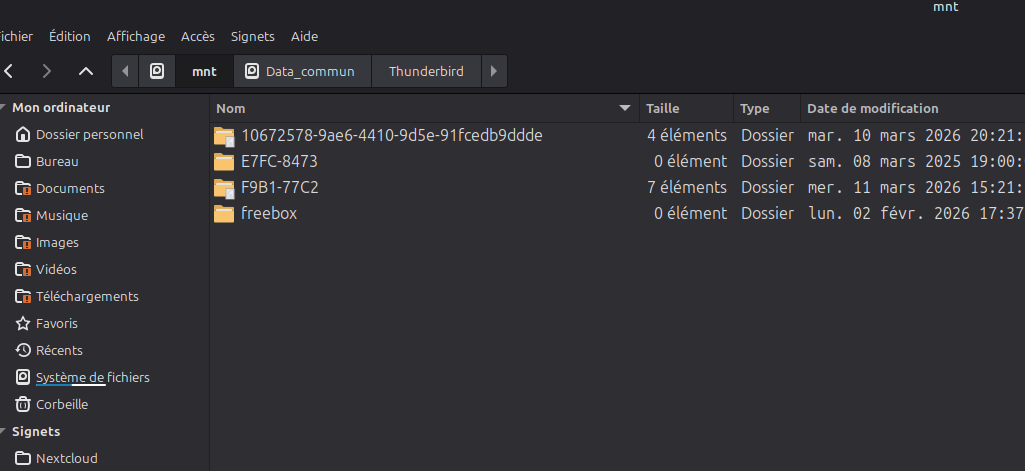
Task: Sort by the Taille column header
Action: [663, 108]
